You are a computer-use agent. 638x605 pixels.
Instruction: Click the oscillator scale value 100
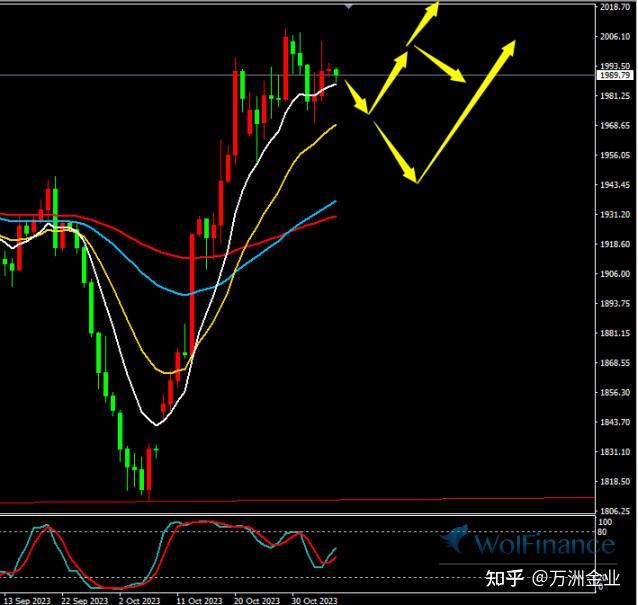click(605, 522)
